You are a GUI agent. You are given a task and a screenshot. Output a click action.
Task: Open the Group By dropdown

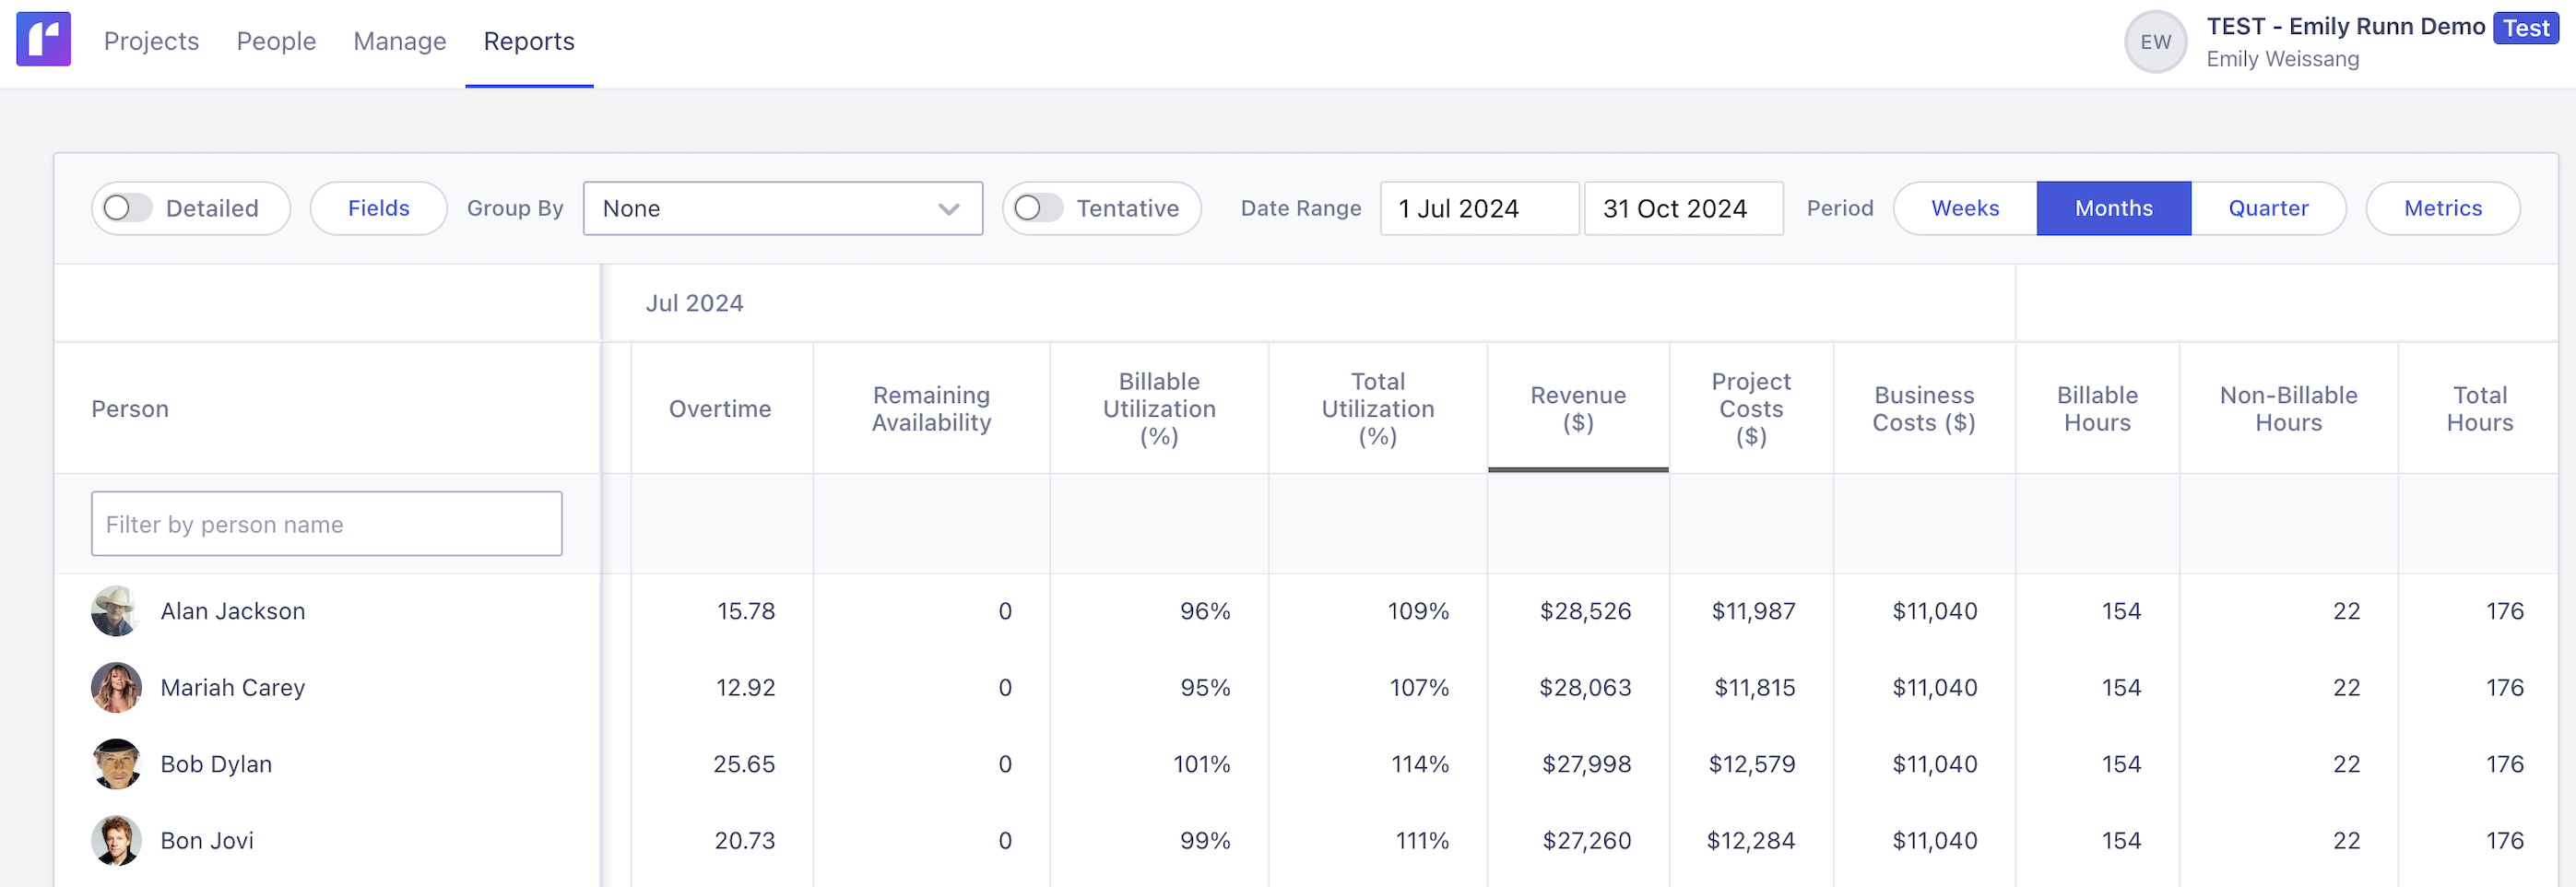click(x=782, y=208)
